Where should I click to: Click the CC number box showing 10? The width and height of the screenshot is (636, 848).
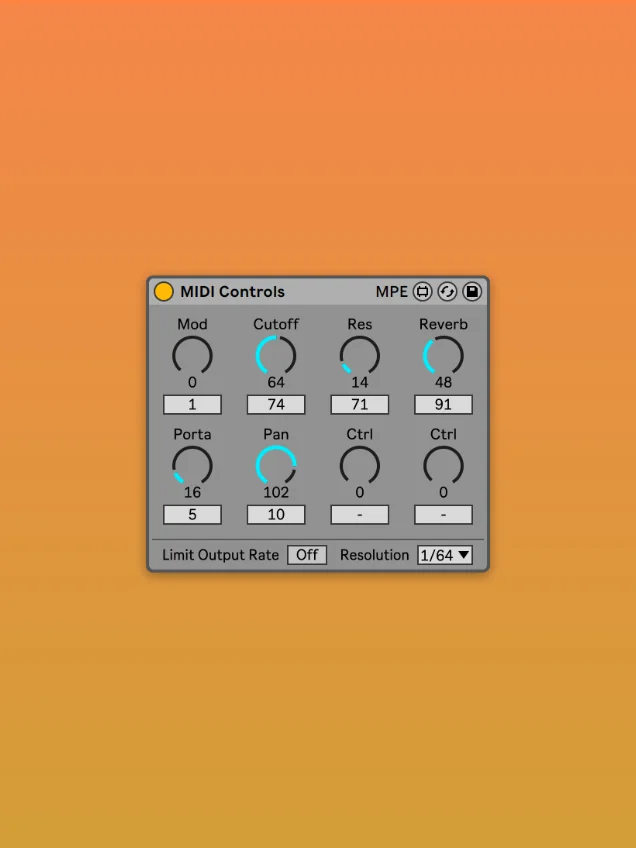[x=276, y=514]
